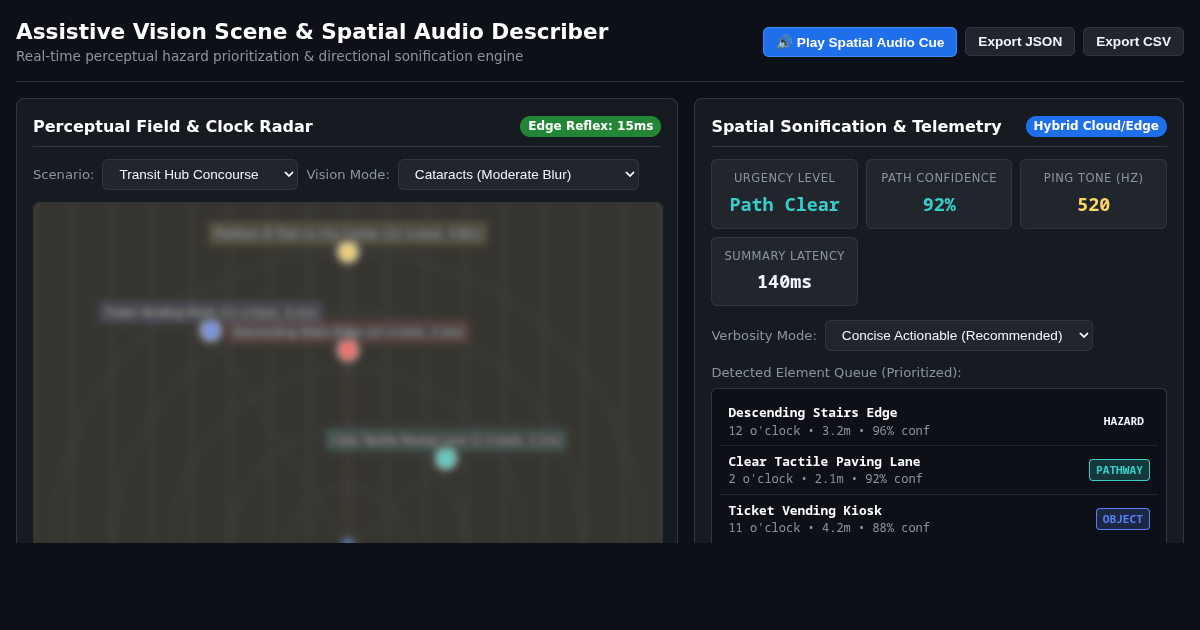Click the Path Confidence 92% card

click(x=939, y=194)
